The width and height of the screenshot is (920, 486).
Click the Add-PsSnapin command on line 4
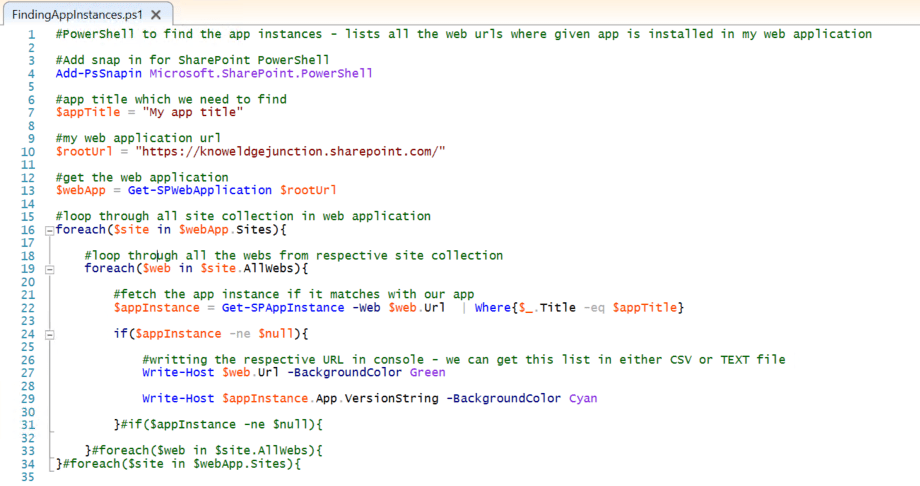click(x=99, y=73)
